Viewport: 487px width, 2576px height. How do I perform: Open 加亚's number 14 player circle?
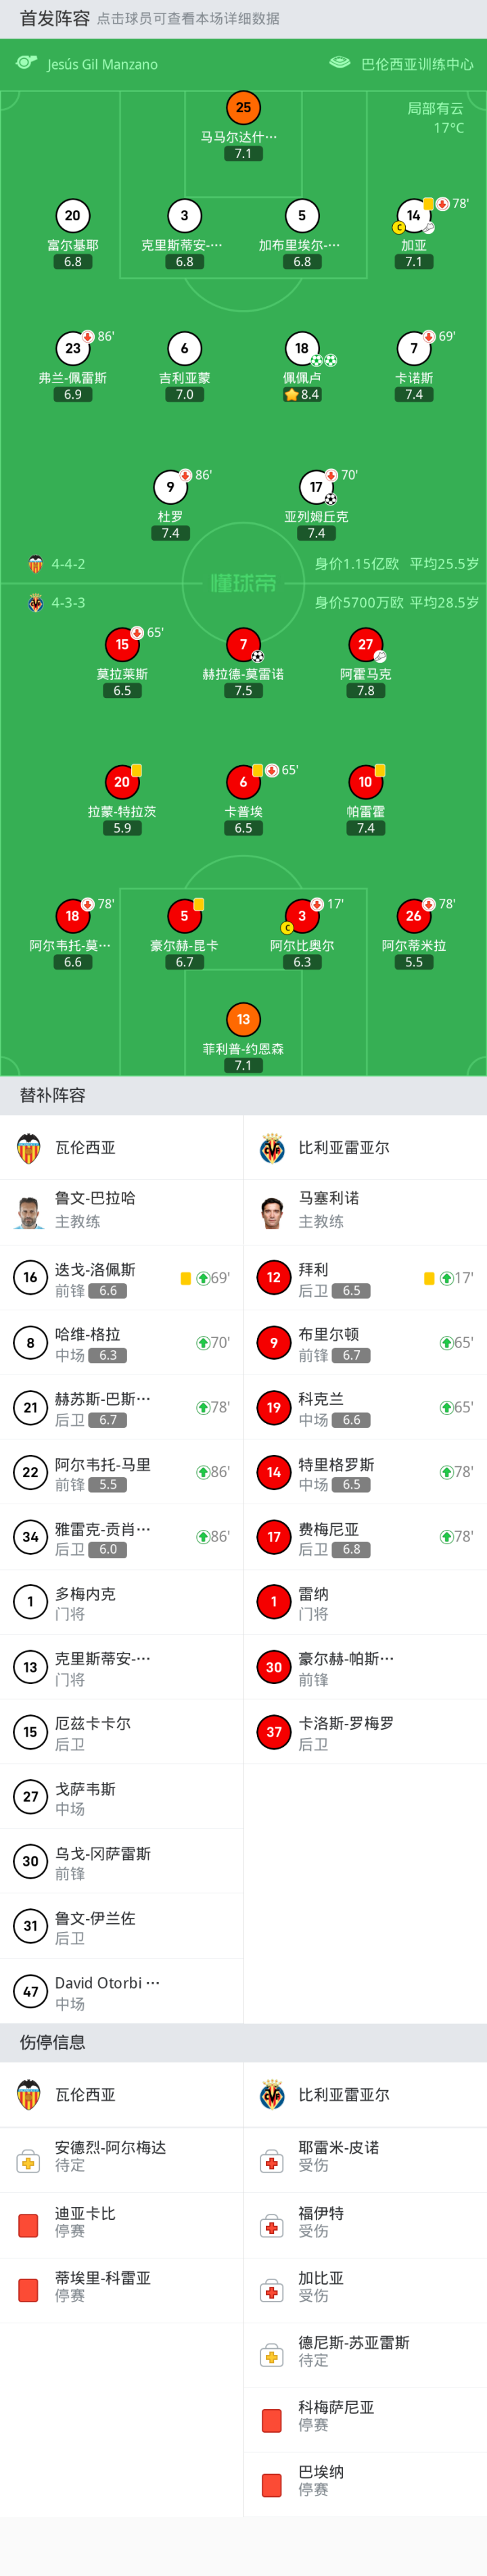pos(413,216)
